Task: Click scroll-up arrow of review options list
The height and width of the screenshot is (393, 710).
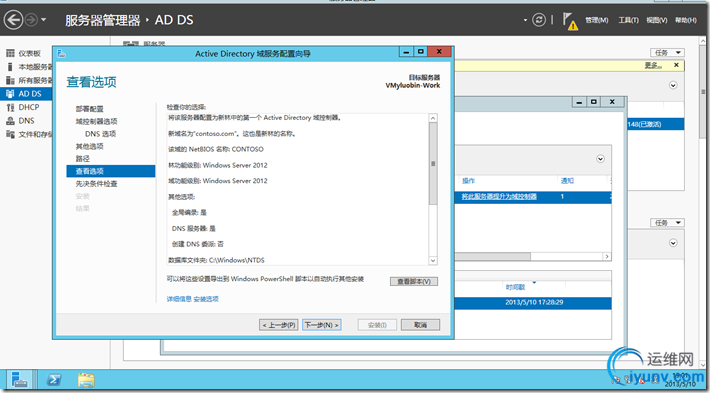Action: coord(433,118)
